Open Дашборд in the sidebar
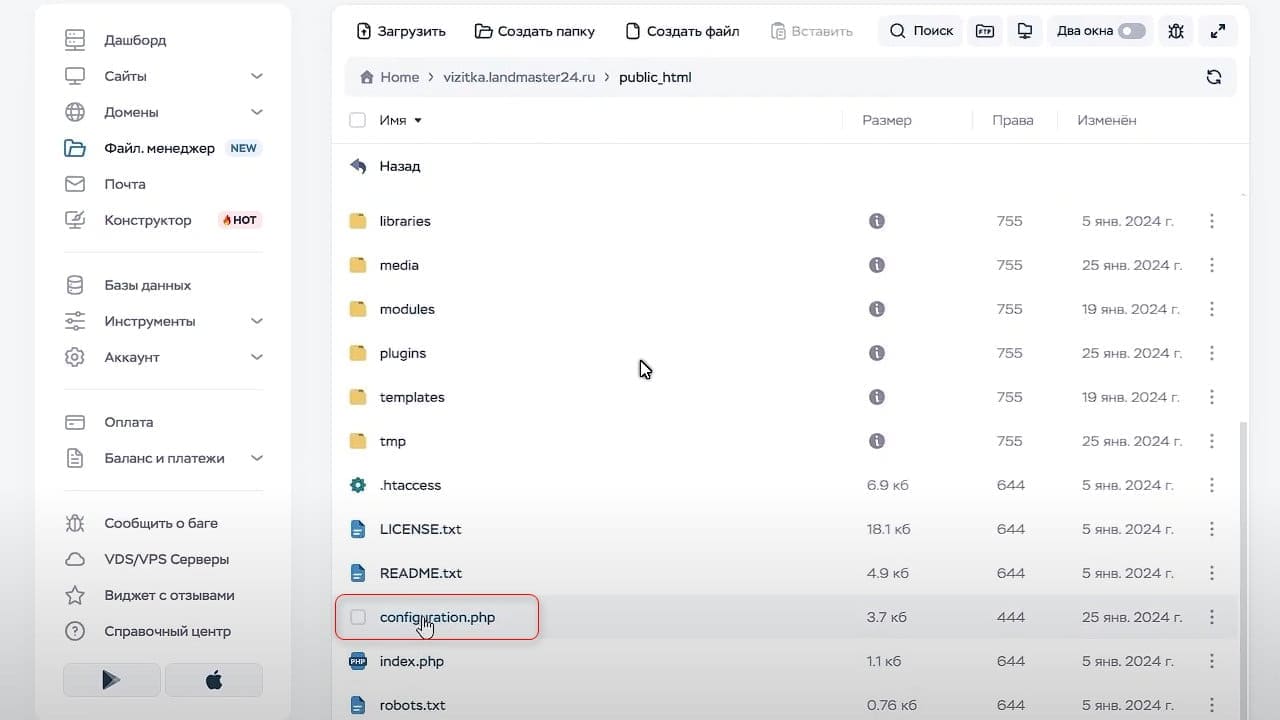 pos(135,40)
